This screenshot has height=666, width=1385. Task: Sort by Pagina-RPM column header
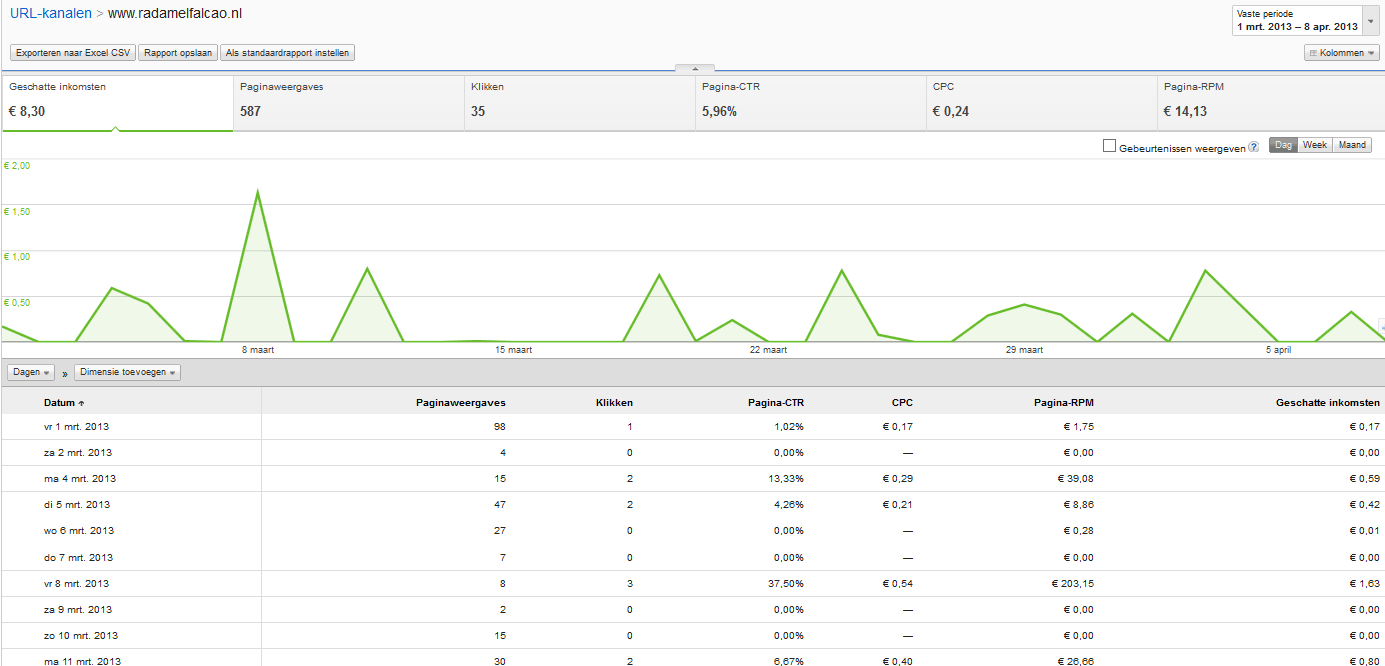point(1063,403)
